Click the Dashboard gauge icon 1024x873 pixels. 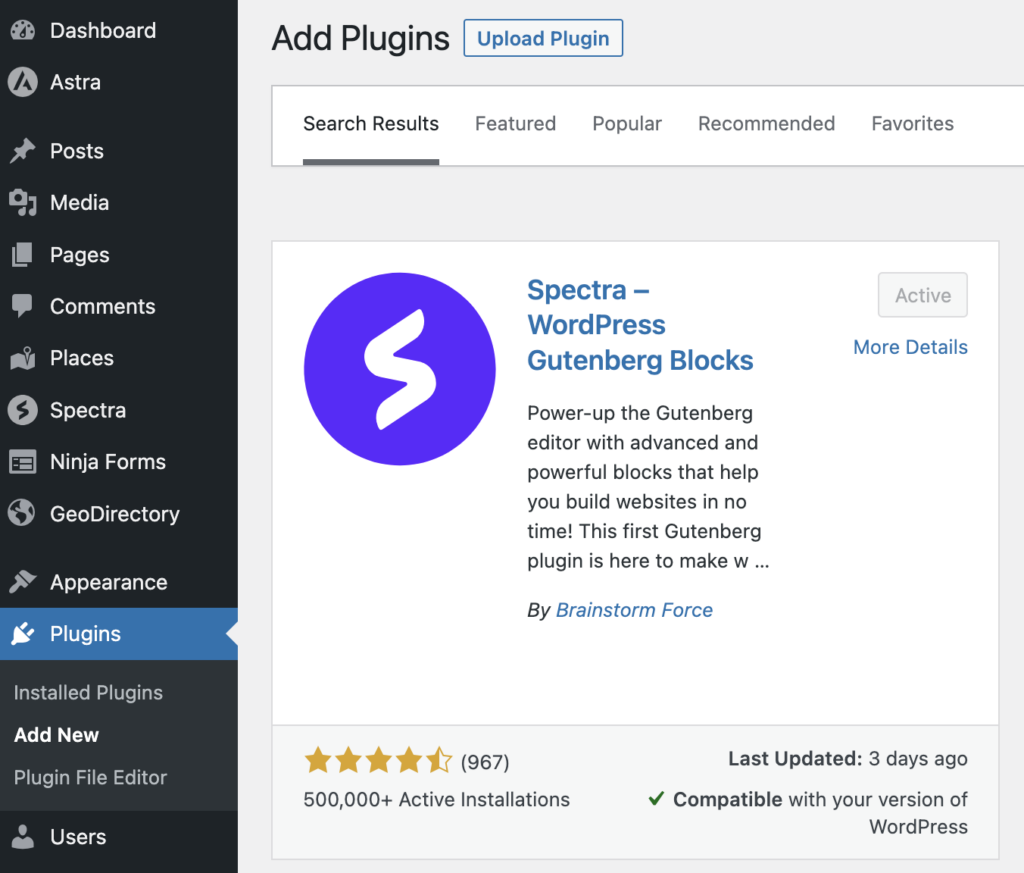coord(22,30)
